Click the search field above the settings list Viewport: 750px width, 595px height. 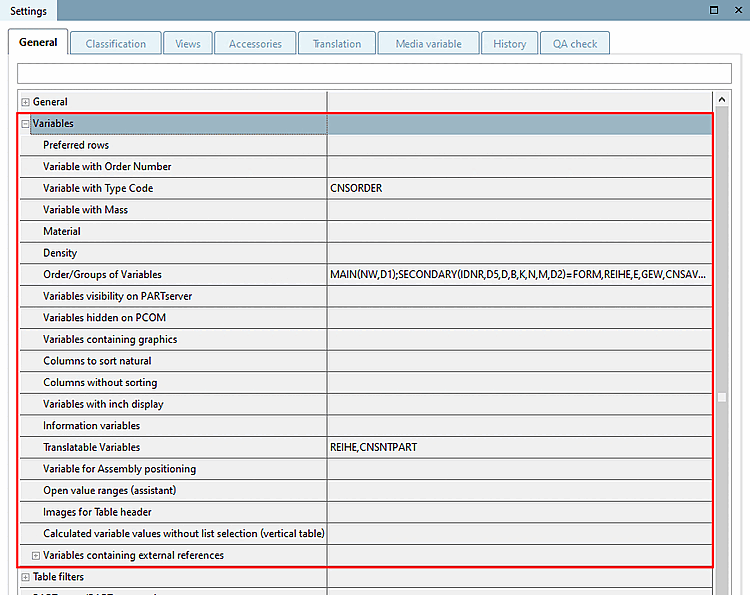pos(375,74)
